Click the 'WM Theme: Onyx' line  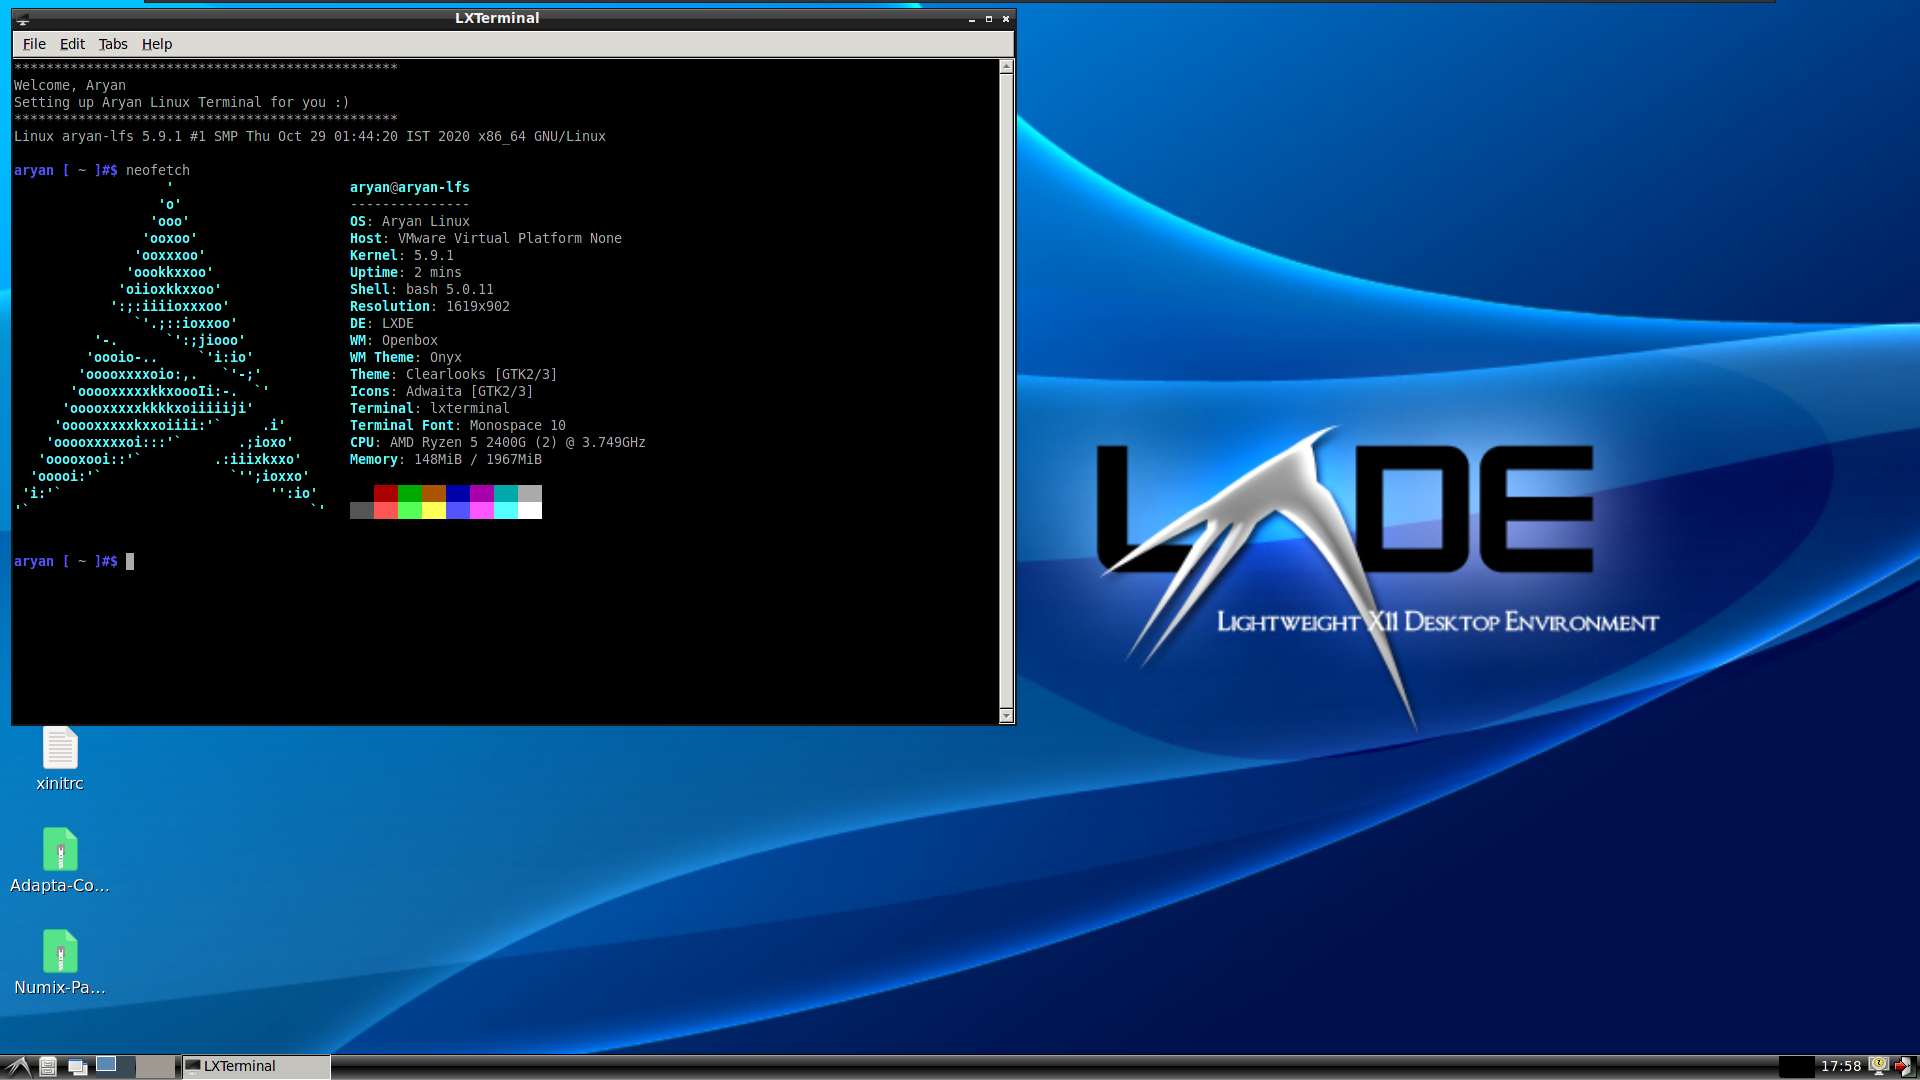(x=406, y=357)
